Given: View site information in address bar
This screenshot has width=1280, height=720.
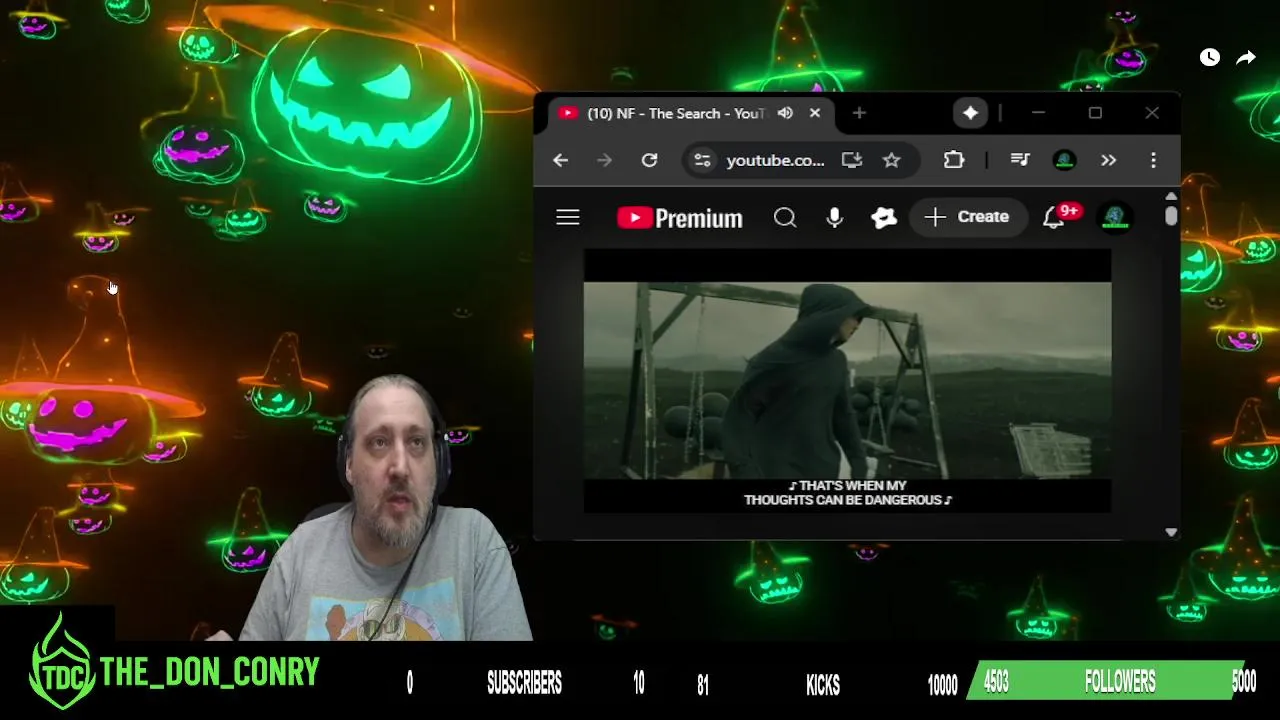Looking at the screenshot, I should click(x=703, y=160).
